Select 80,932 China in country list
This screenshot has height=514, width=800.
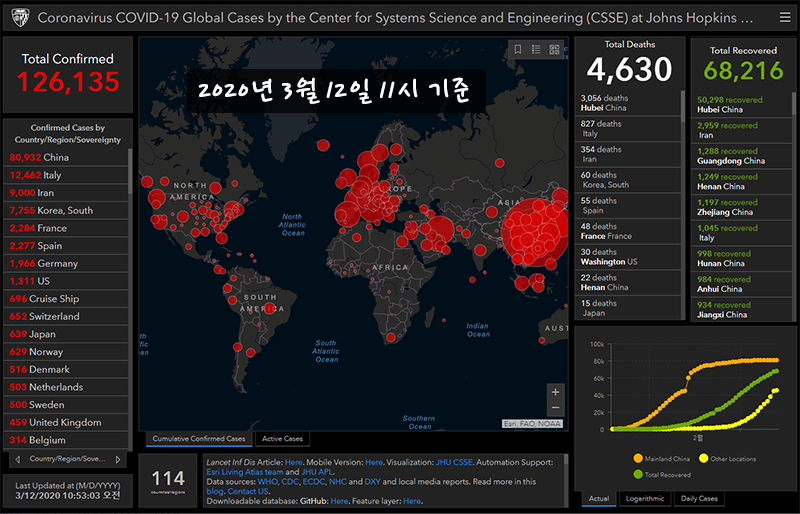66,157
